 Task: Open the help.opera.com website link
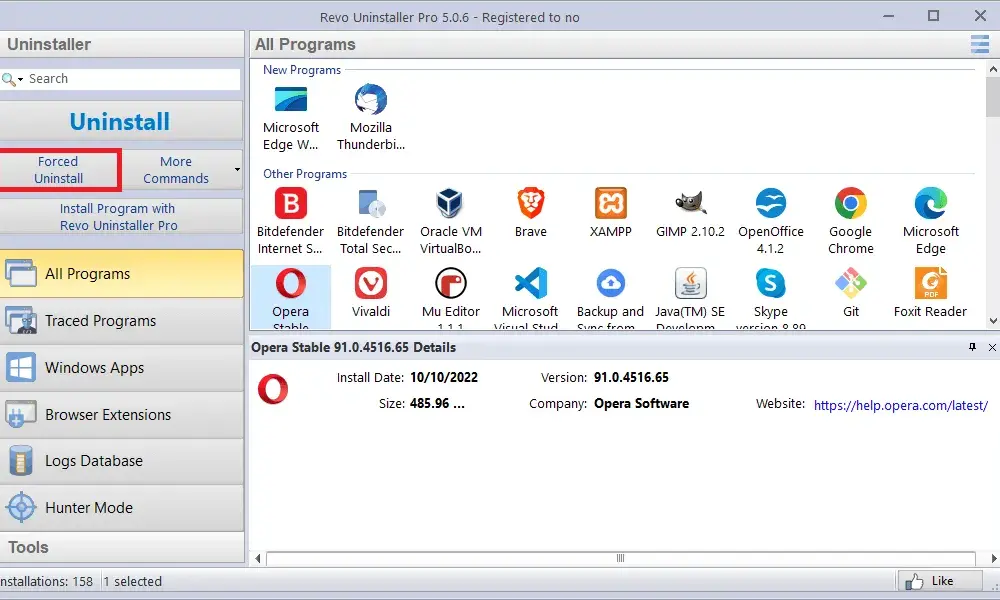tap(901, 406)
